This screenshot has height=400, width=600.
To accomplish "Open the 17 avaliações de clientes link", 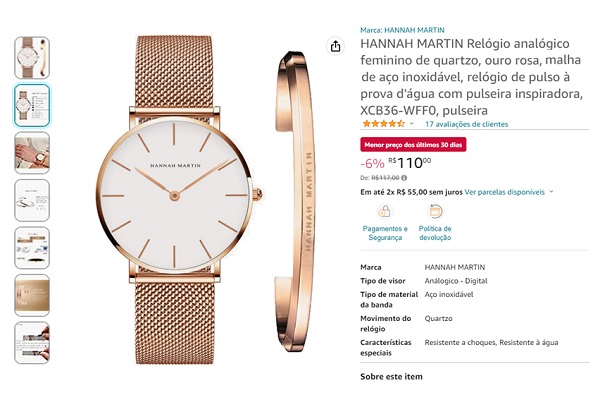I will point(466,124).
